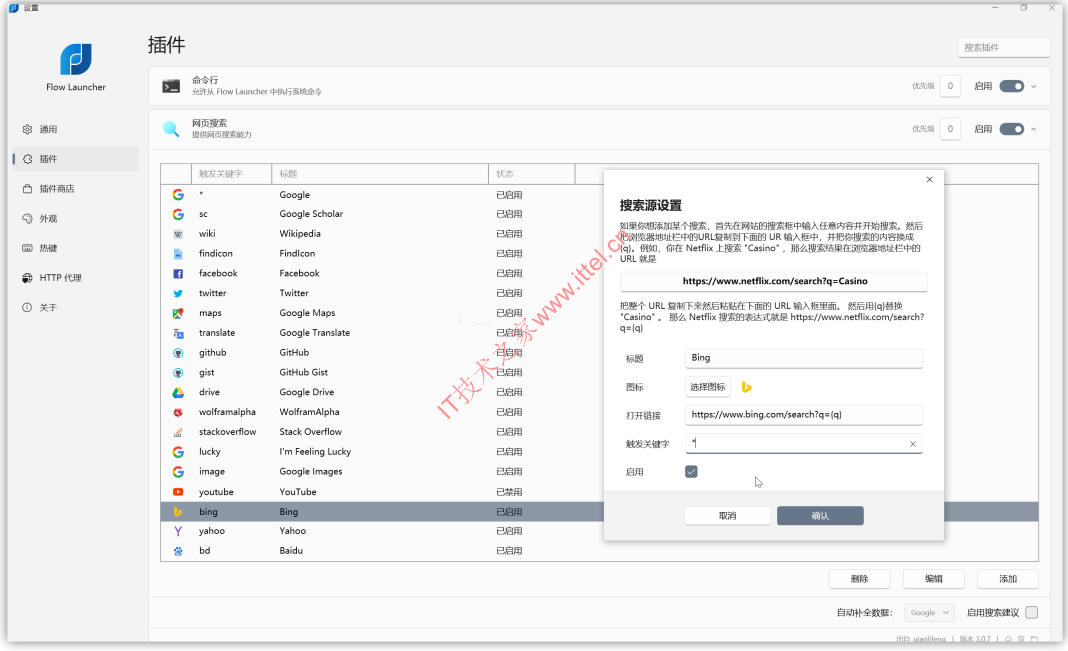Click the open link URL field
Image resolution: width=1068 pixels, height=651 pixels.
804,415
